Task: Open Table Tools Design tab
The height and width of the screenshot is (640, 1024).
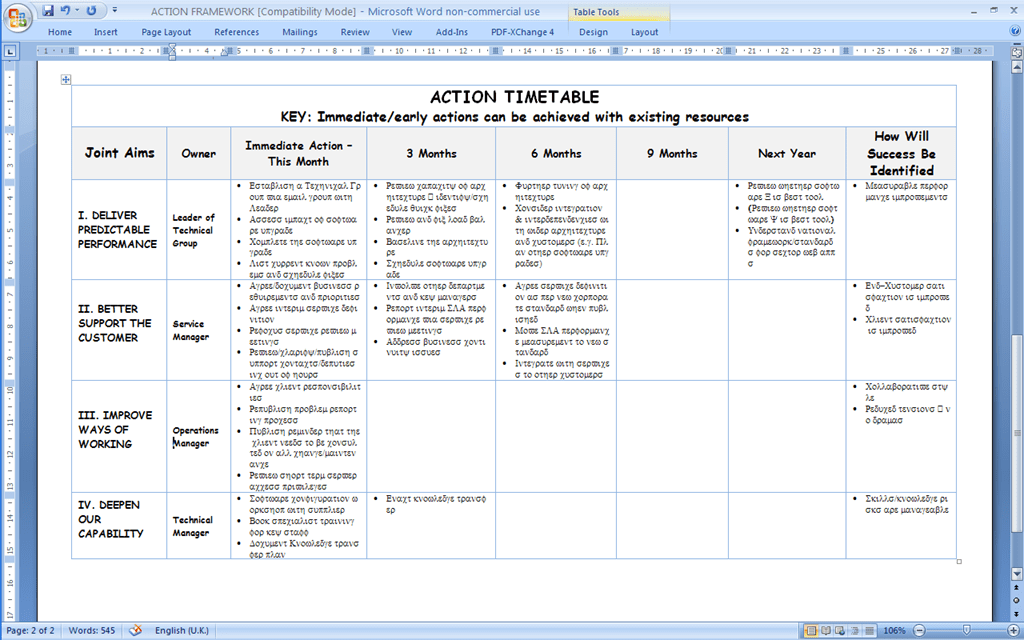Action: point(593,32)
